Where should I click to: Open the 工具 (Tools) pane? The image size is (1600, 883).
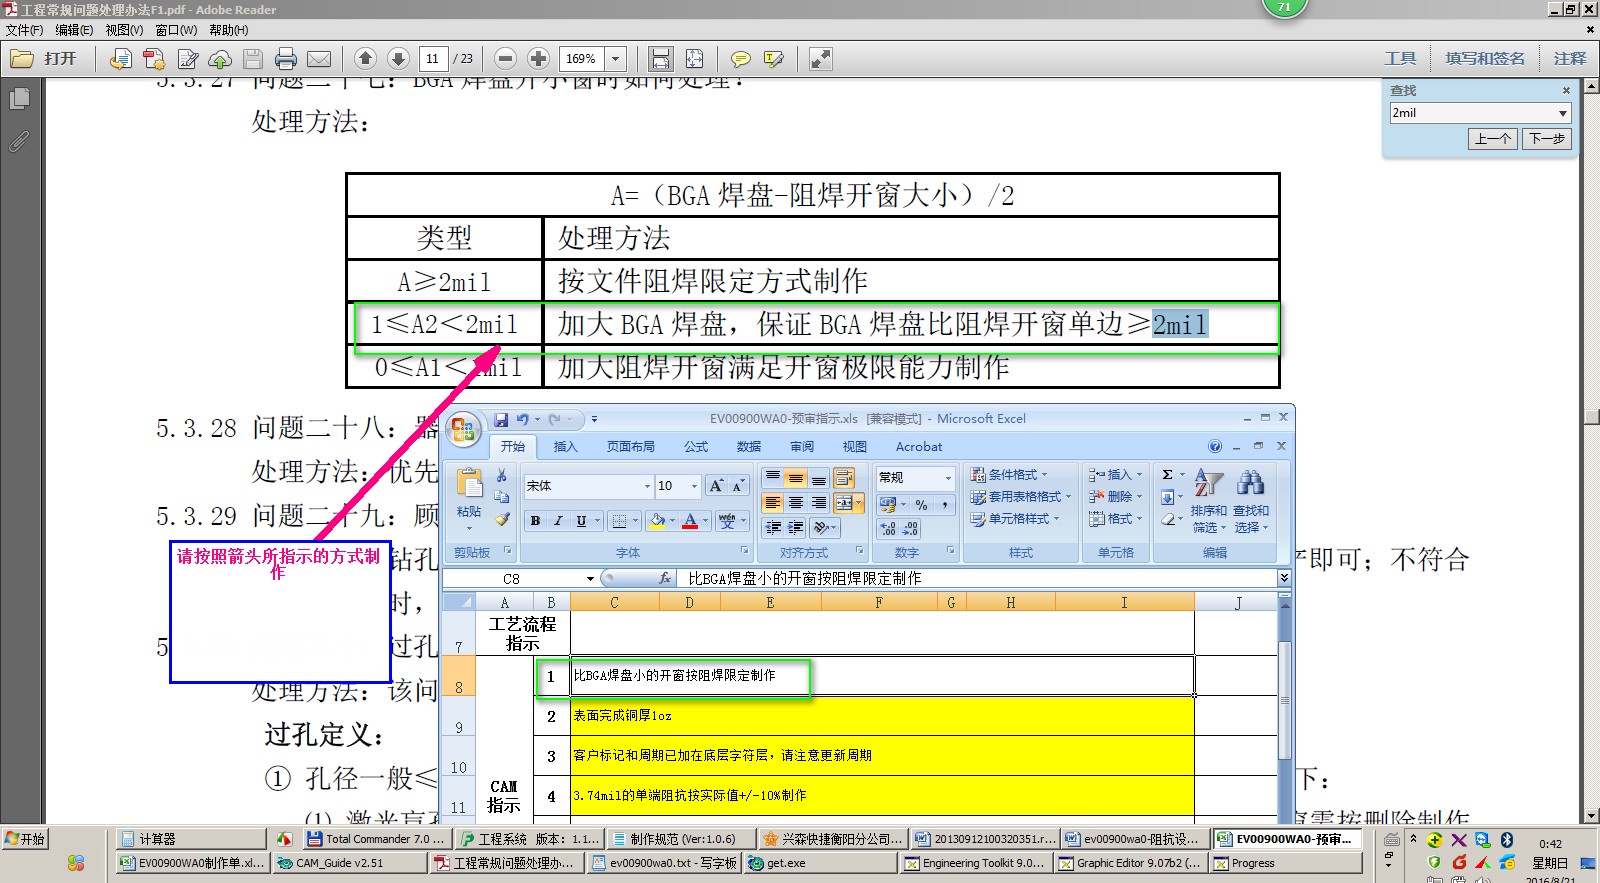1400,59
